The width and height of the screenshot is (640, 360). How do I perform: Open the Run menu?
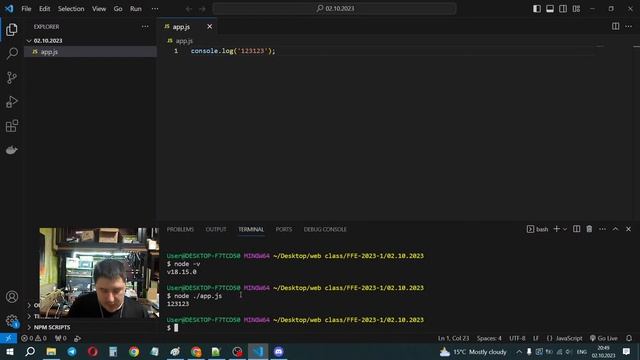[136, 9]
